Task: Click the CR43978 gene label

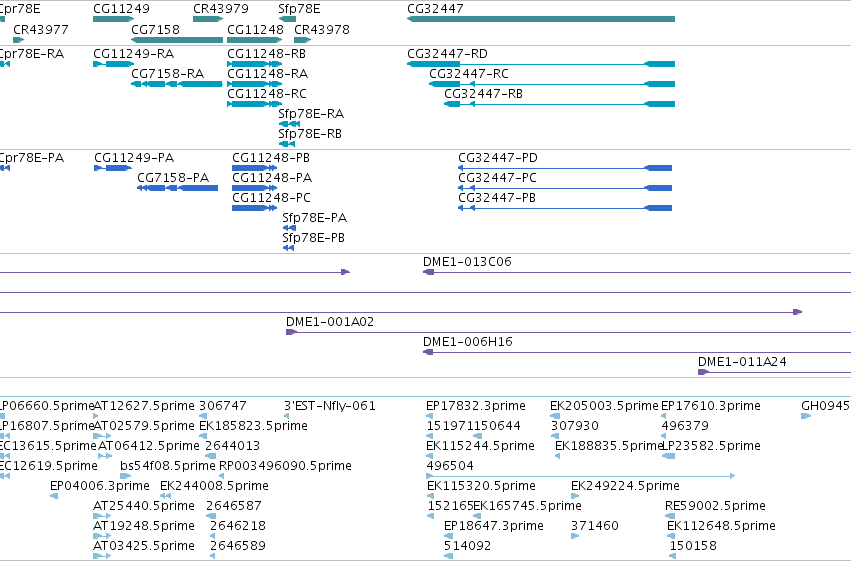Action: [322, 29]
